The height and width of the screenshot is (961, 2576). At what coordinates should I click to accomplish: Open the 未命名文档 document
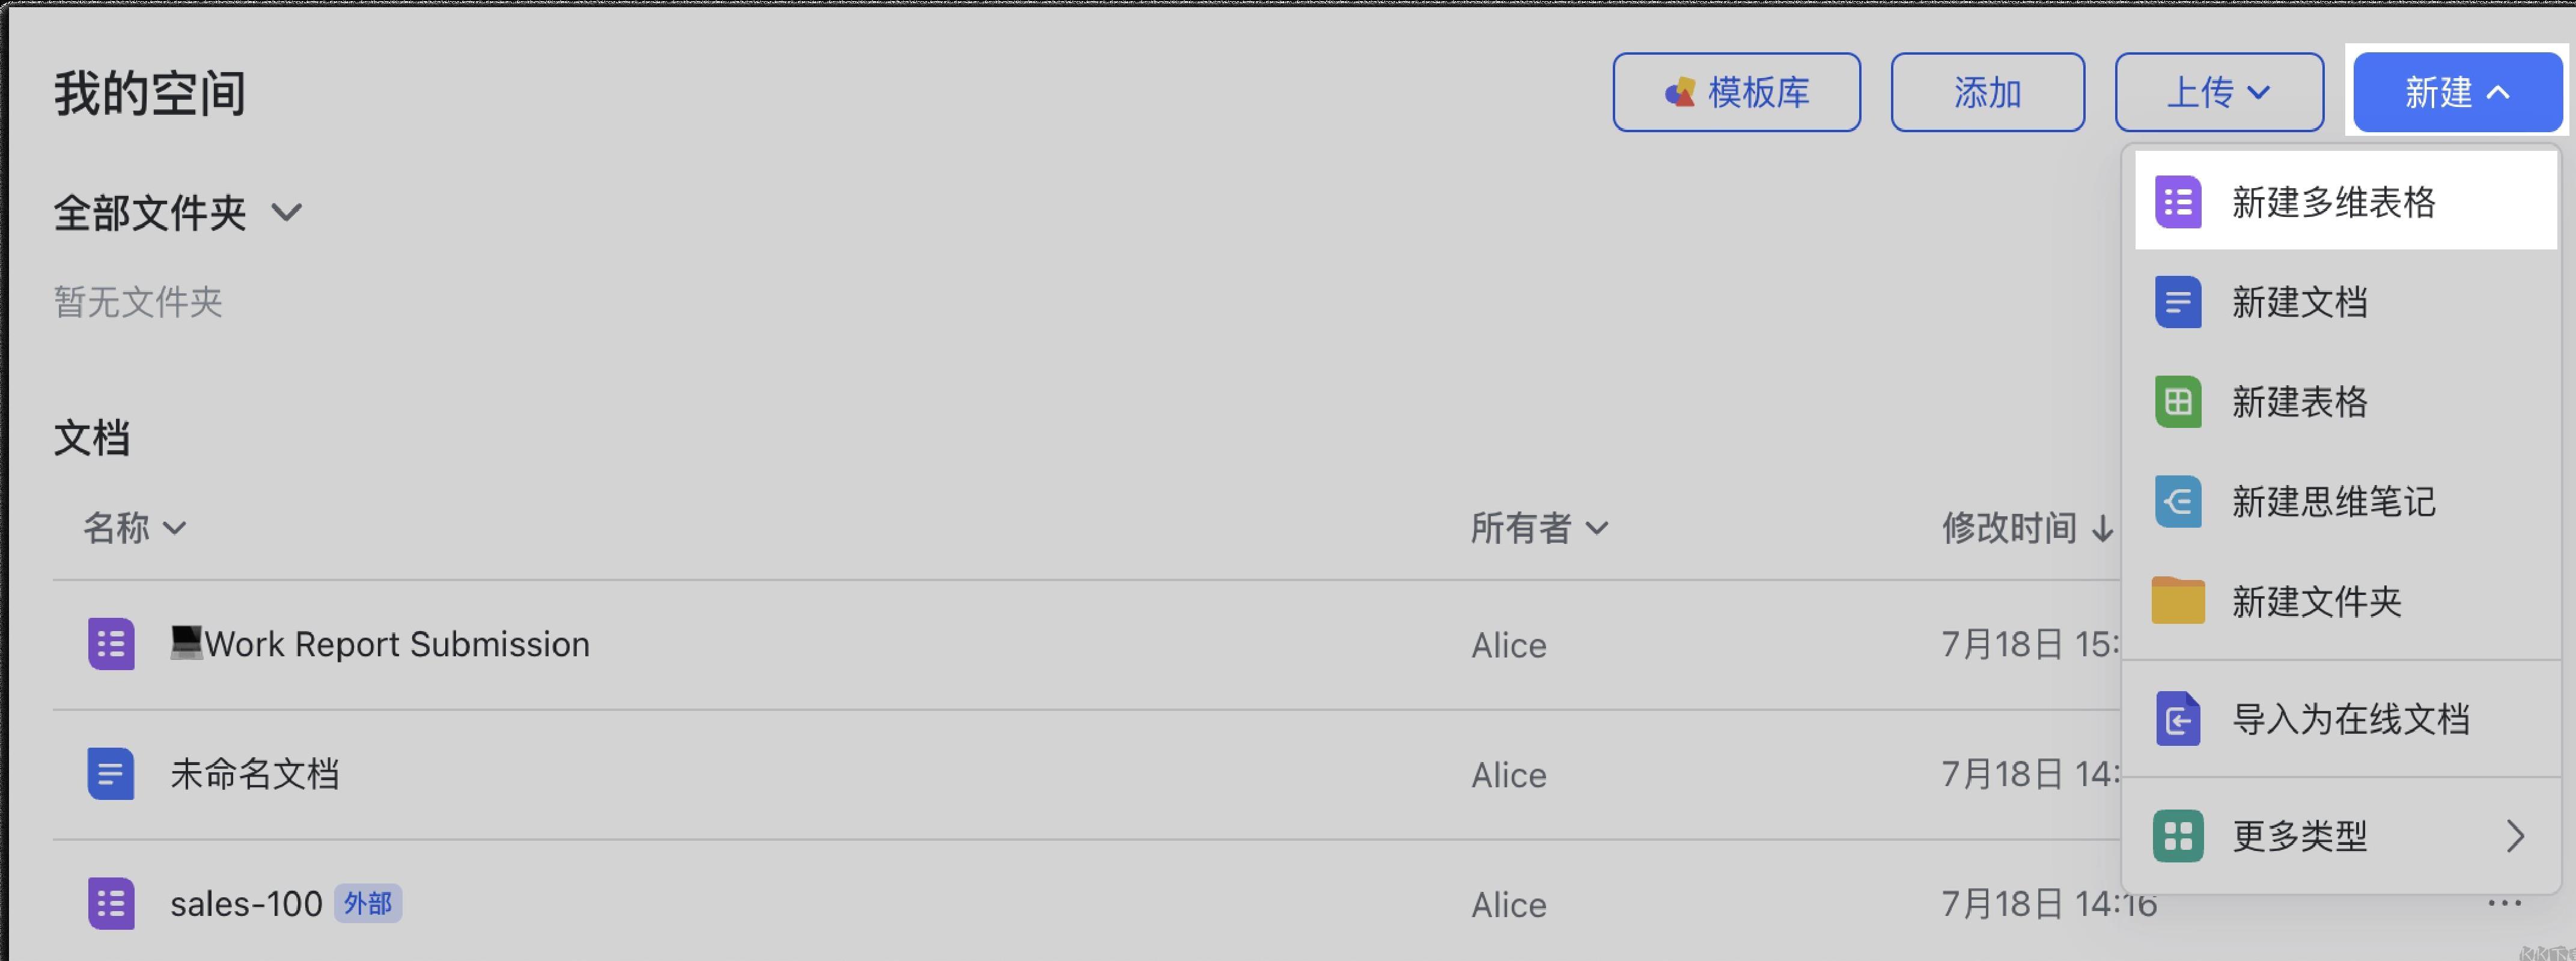pyautogui.click(x=254, y=773)
